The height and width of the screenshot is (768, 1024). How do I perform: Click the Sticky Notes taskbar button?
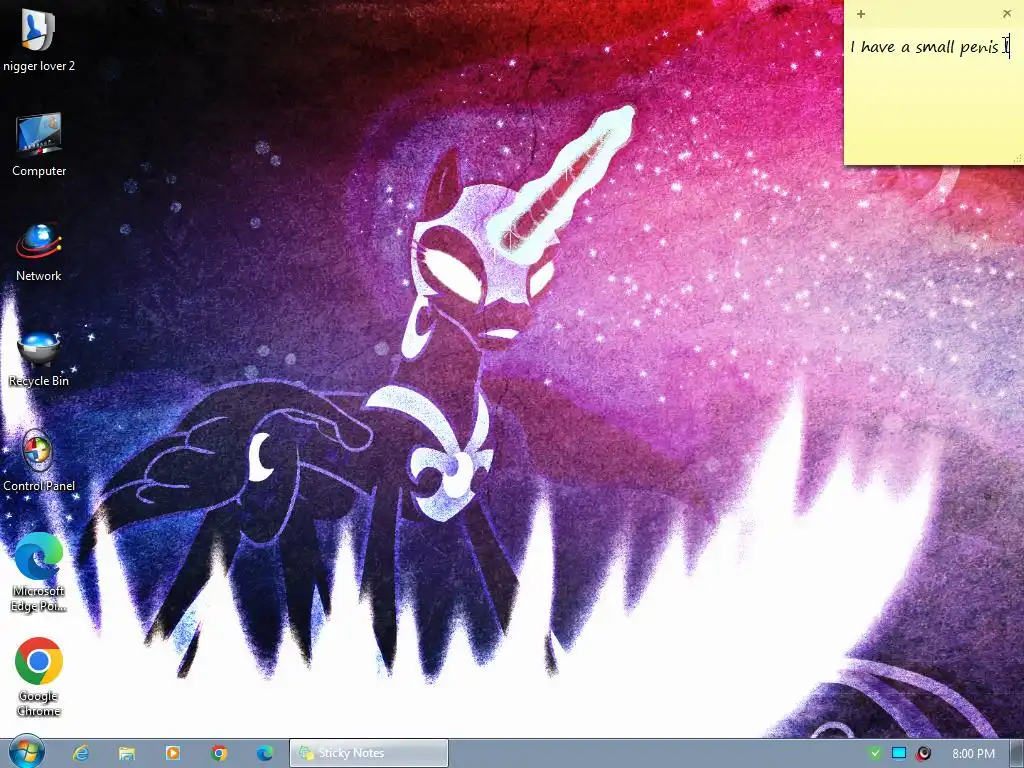(x=369, y=753)
